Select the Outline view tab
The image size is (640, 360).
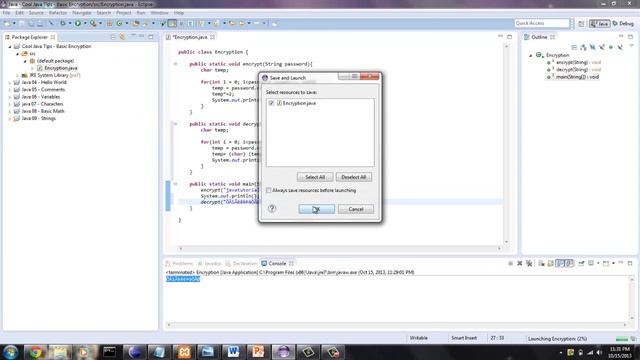pos(539,37)
